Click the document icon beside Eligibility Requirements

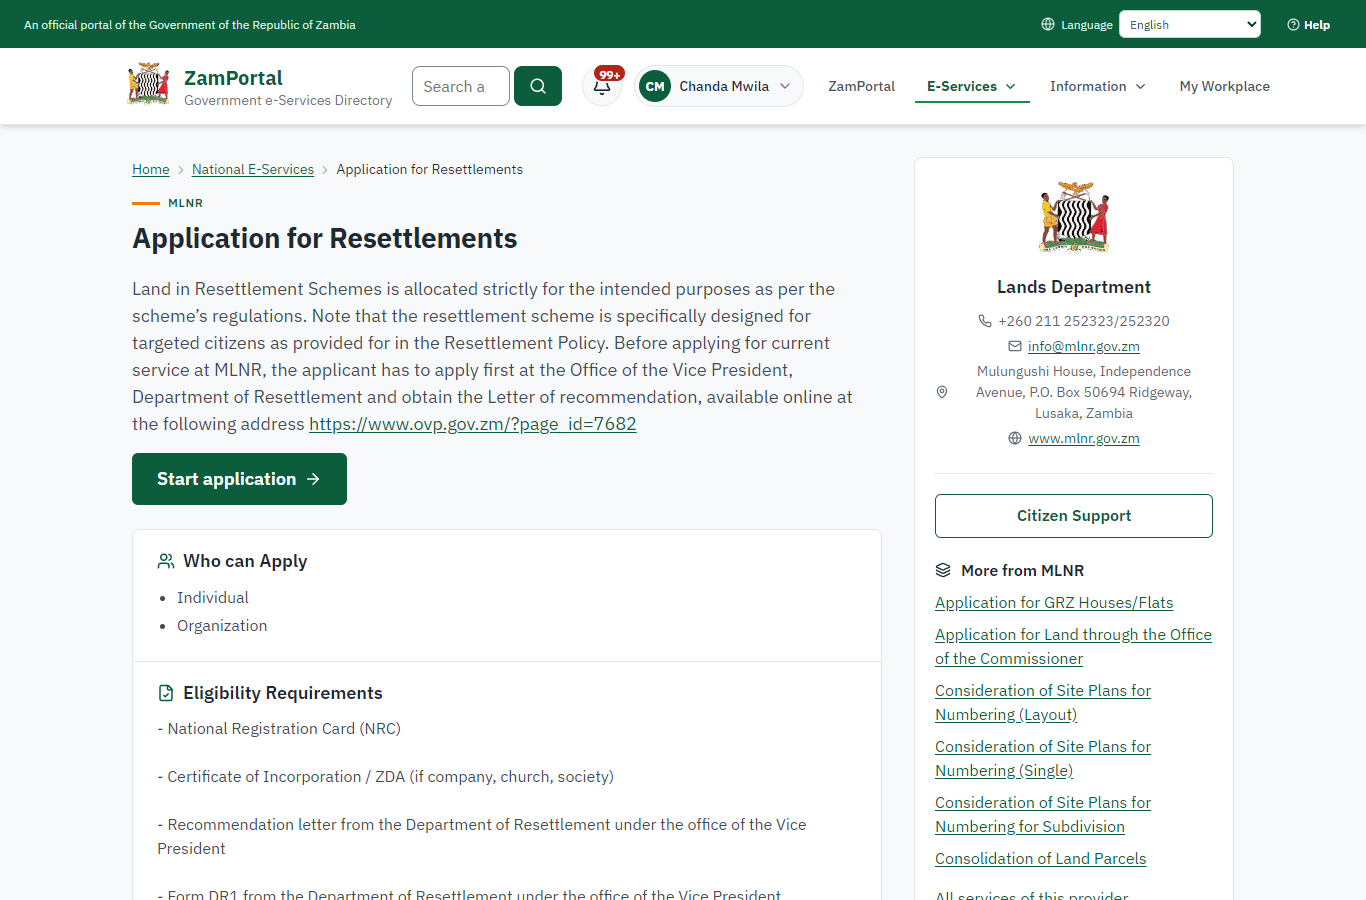[166, 693]
